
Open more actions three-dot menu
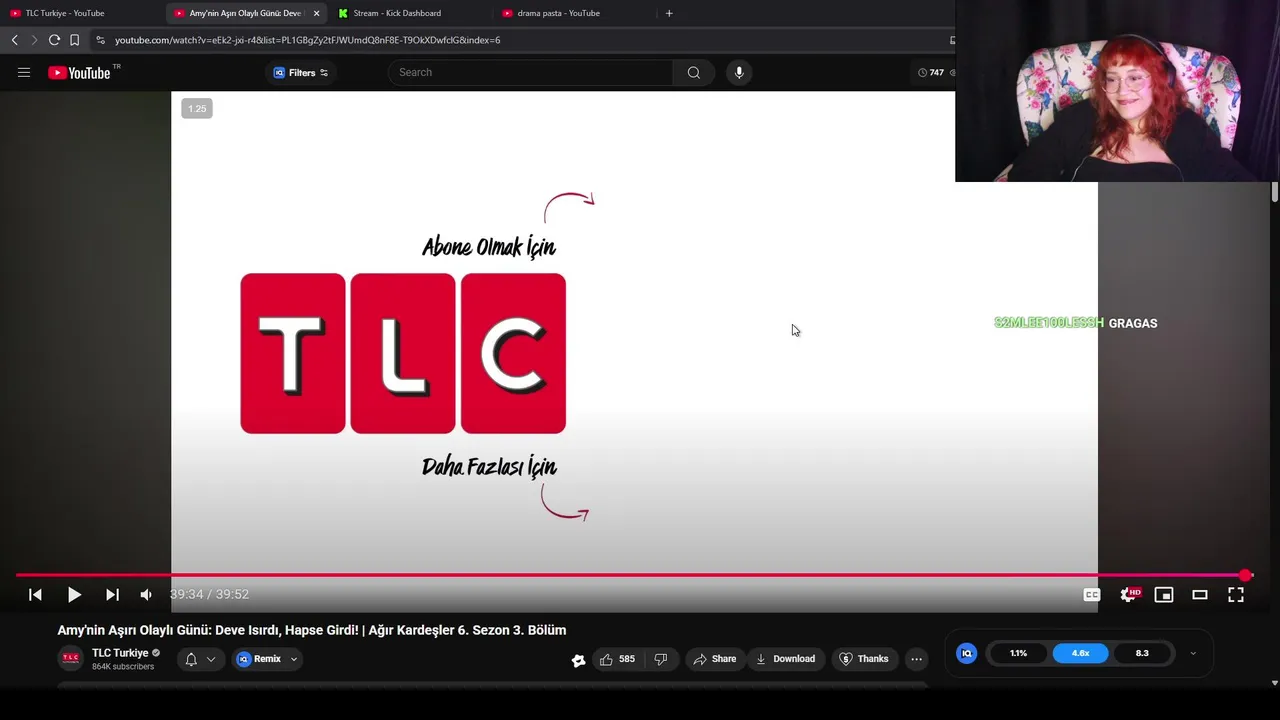coord(916,659)
